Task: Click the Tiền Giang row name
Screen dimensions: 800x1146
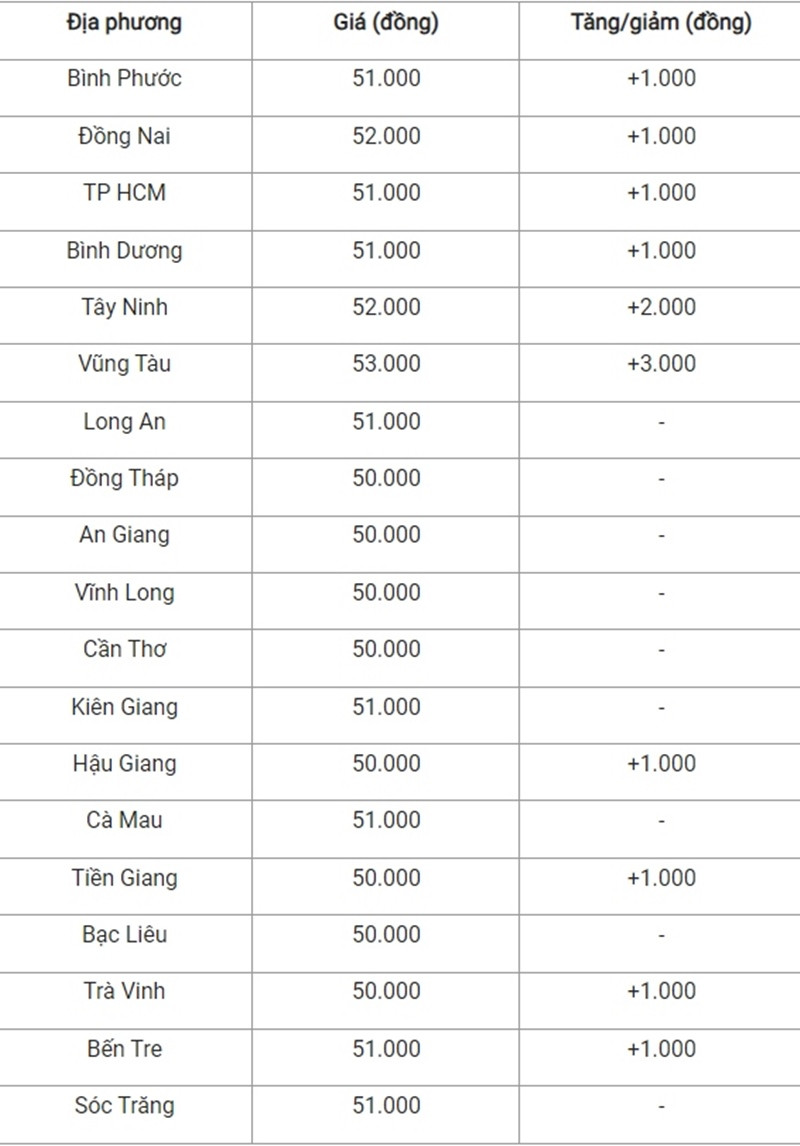Action: (x=124, y=878)
